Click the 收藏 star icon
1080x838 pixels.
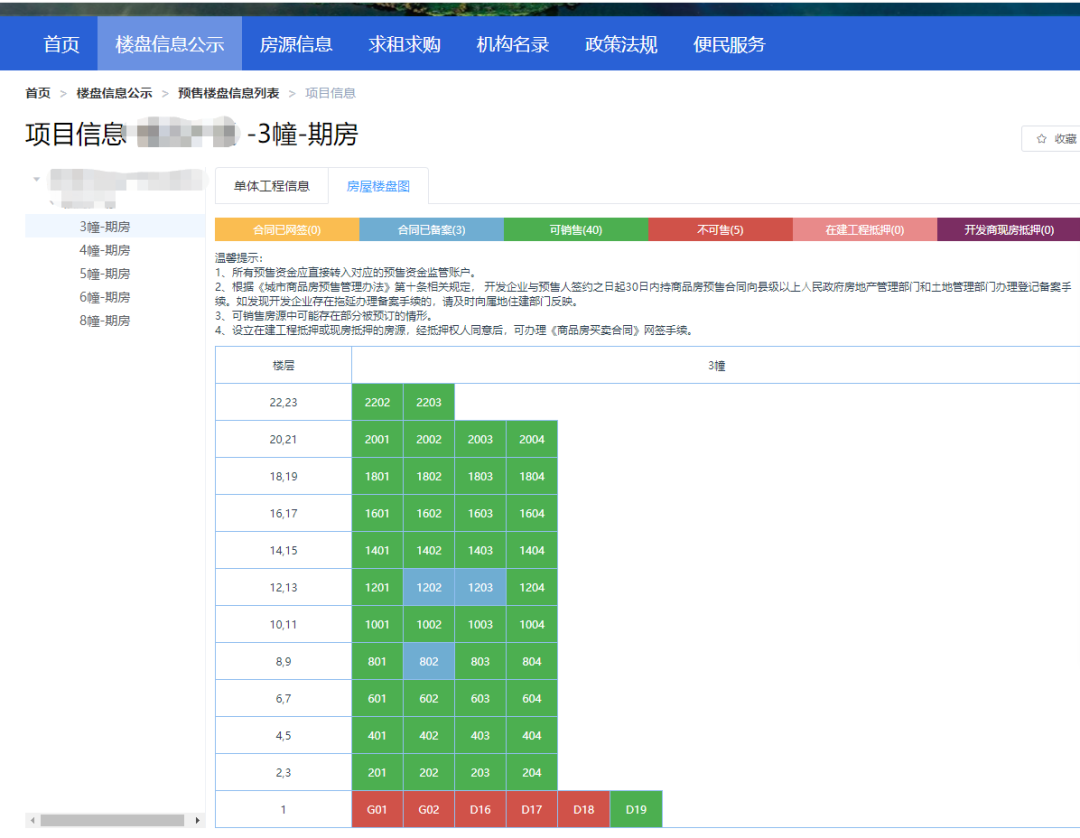pos(1041,138)
